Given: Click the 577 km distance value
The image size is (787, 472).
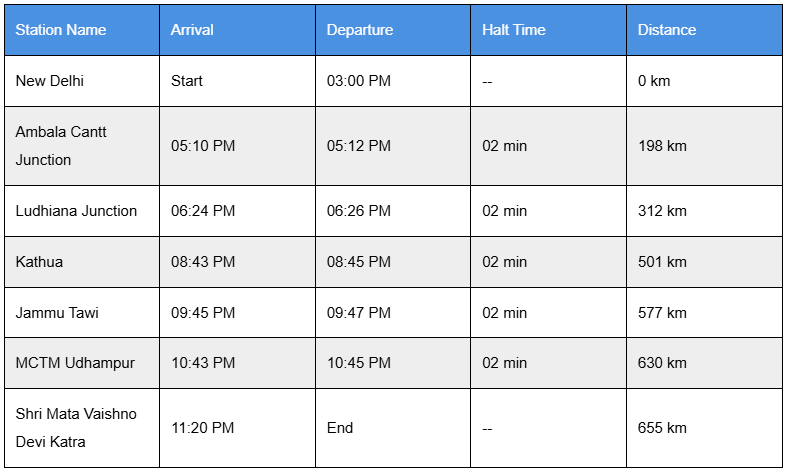Looking at the screenshot, I should pyautogui.click(x=662, y=313).
